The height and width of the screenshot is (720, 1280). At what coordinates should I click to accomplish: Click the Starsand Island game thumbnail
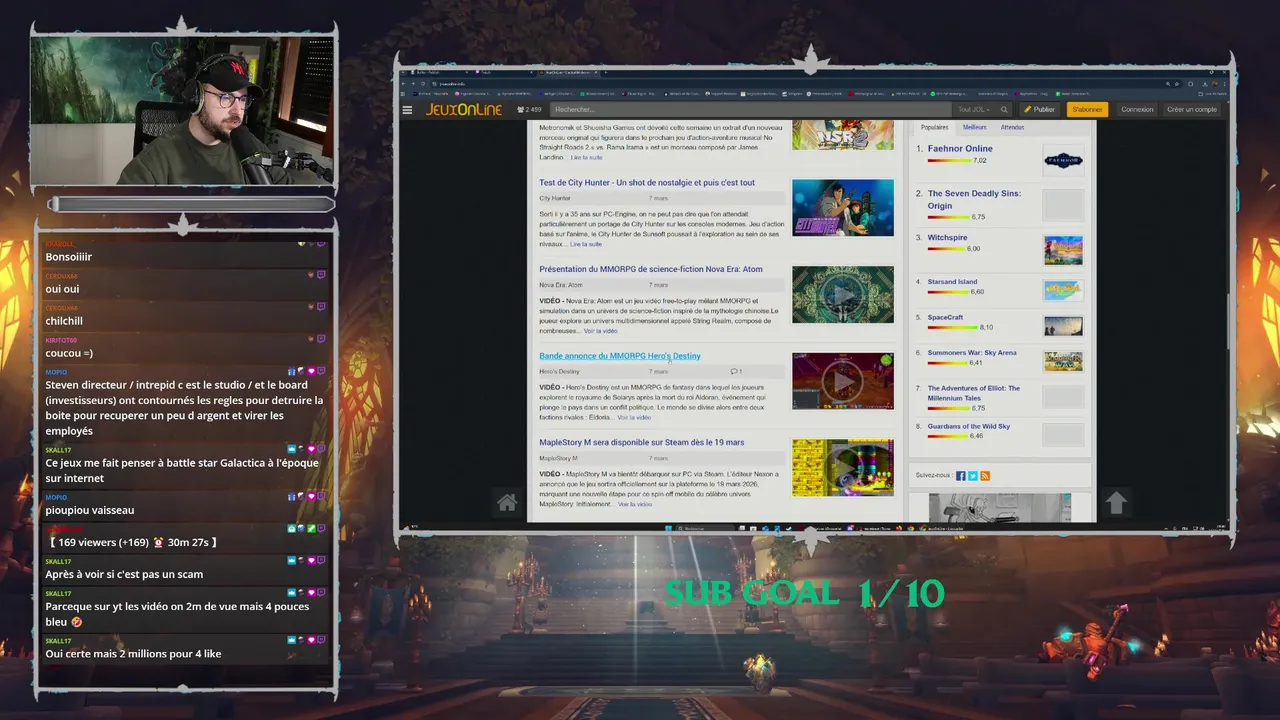click(x=1063, y=291)
